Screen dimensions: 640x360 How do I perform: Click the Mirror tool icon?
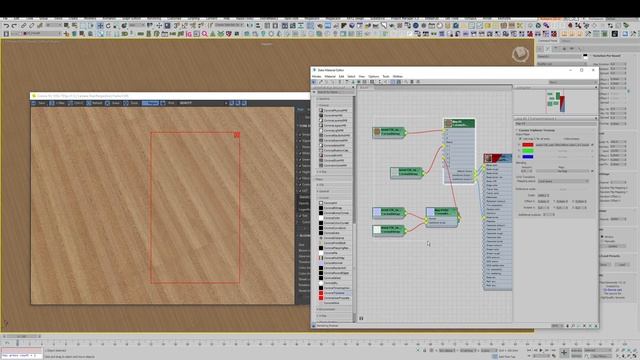coord(250,25)
